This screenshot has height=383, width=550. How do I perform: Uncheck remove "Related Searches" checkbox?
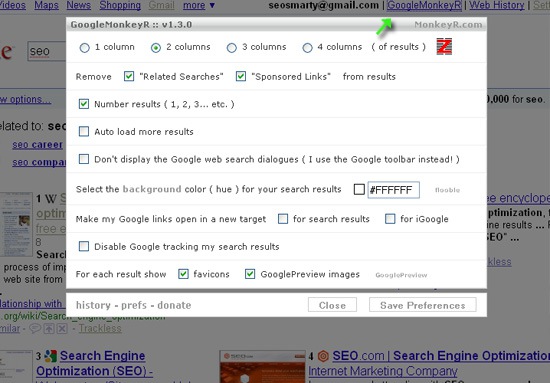(x=129, y=76)
